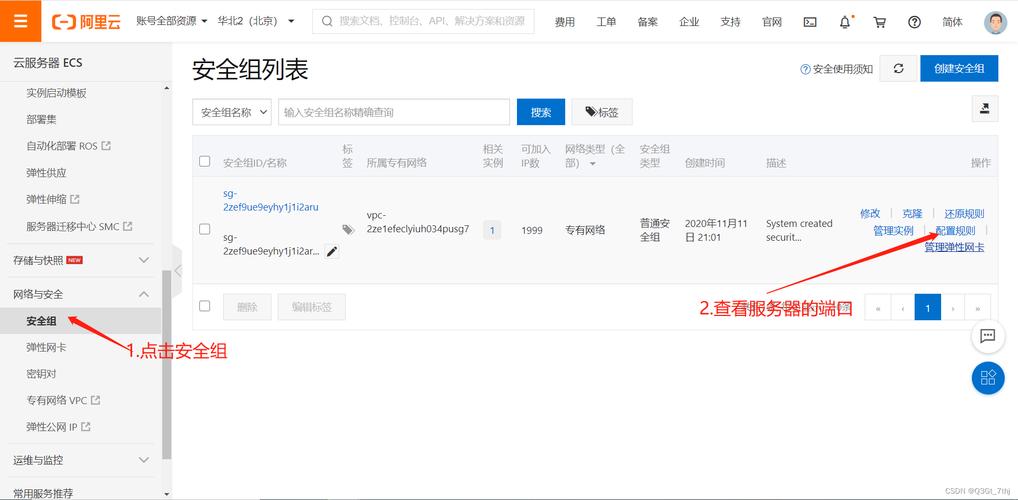Click 管理弹性网卡 link in row
This screenshot has height=500, width=1018.
(954, 247)
